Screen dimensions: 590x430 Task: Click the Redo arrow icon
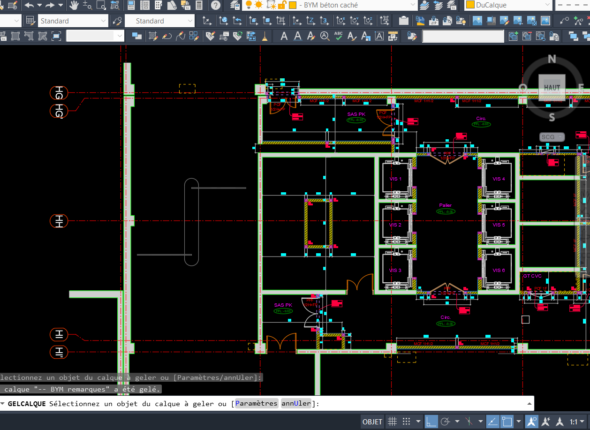pyautogui.click(x=50, y=5)
